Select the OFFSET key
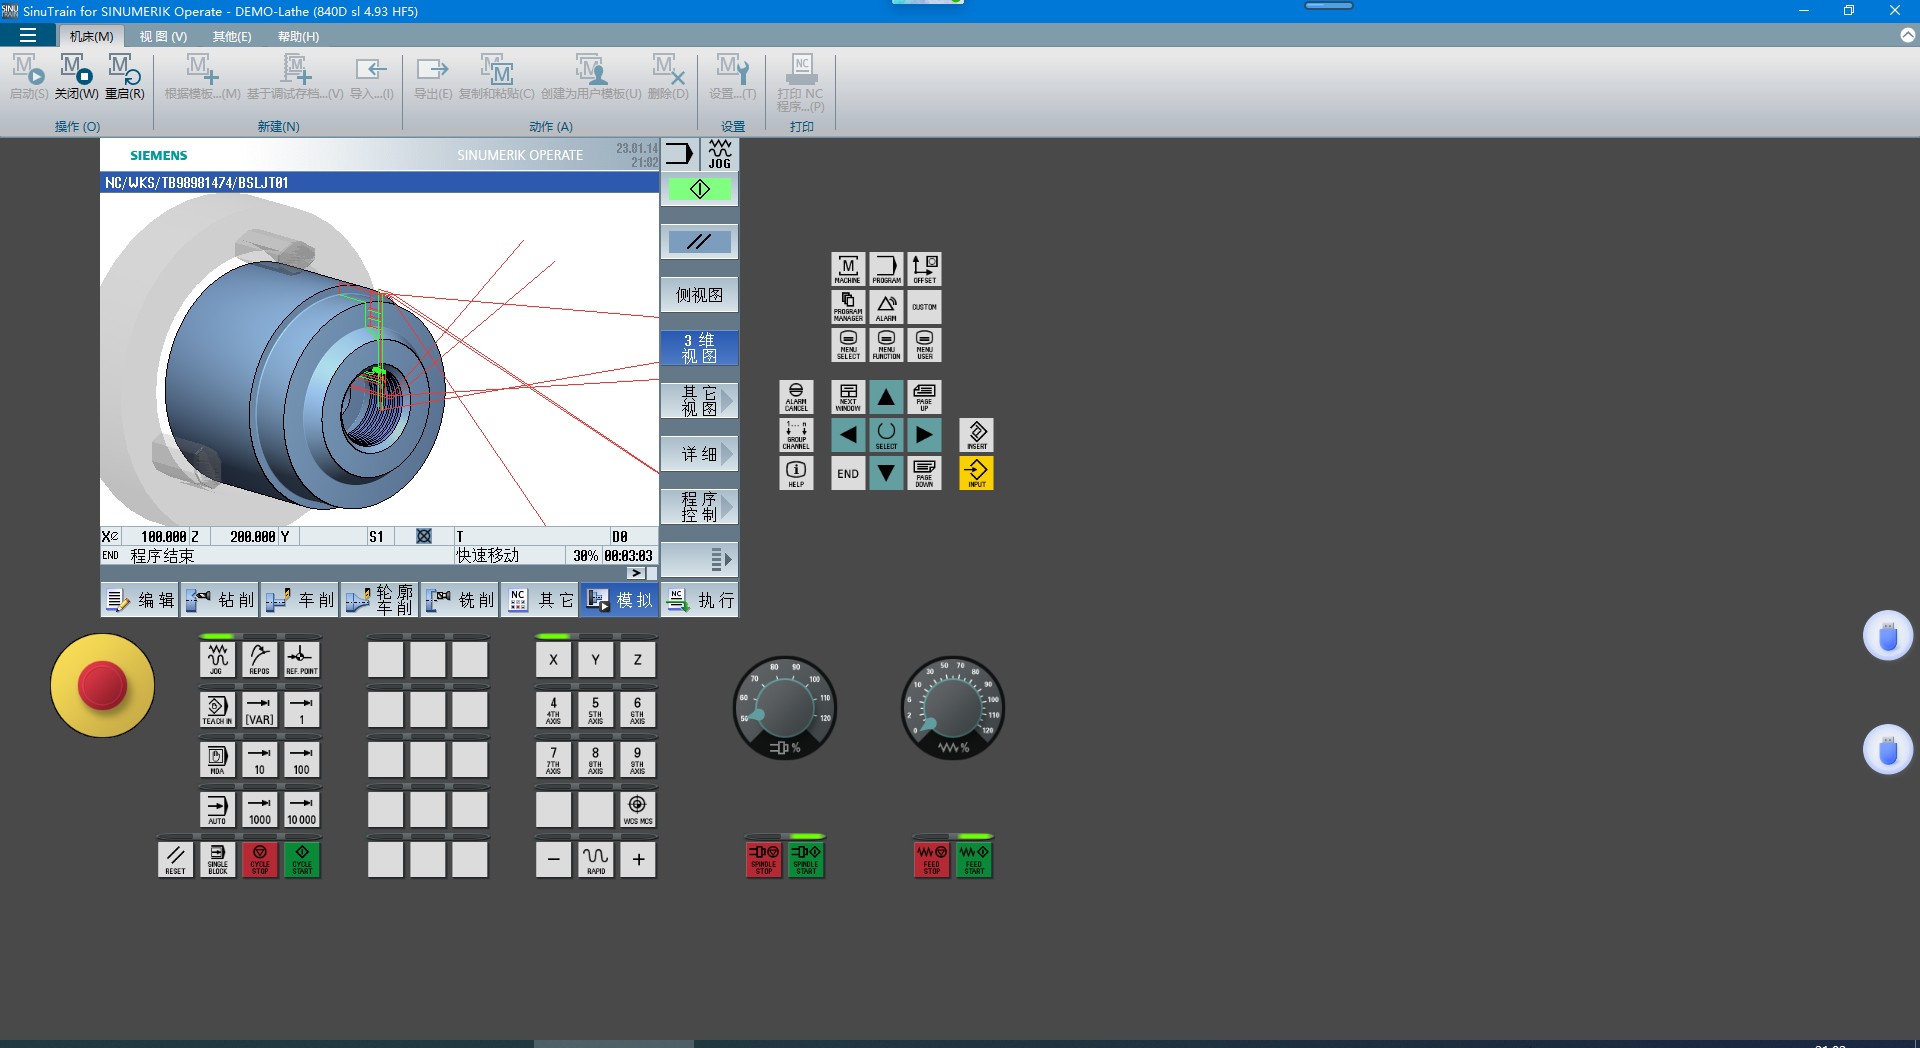Viewport: 1920px width, 1048px height. 924,269
